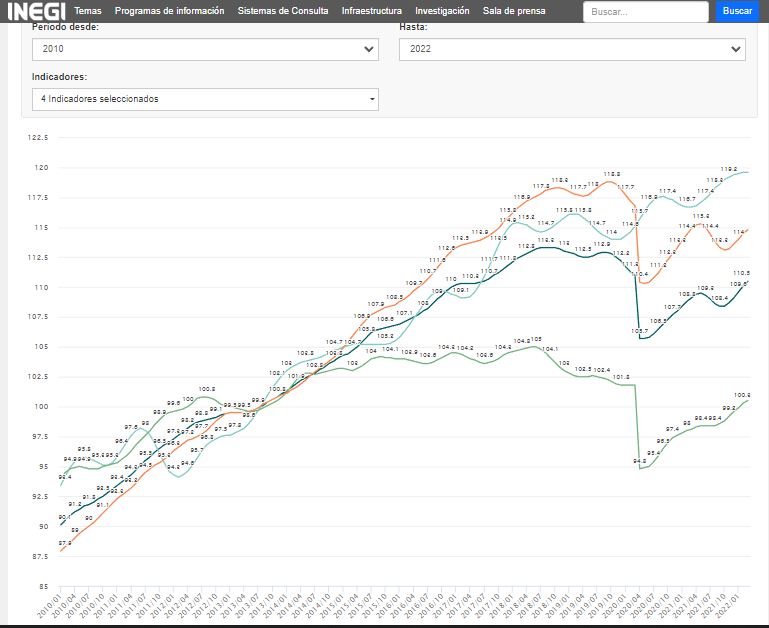Open the Investigación menu
This screenshot has width=769, height=628.
(442, 11)
